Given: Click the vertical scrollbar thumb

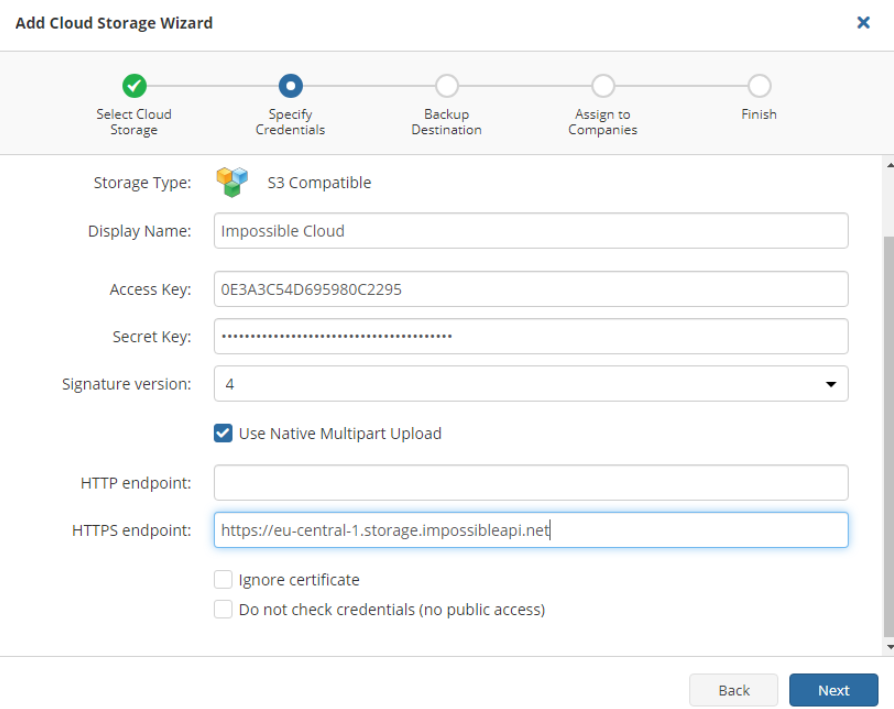Looking at the screenshot, I should 889,436.
